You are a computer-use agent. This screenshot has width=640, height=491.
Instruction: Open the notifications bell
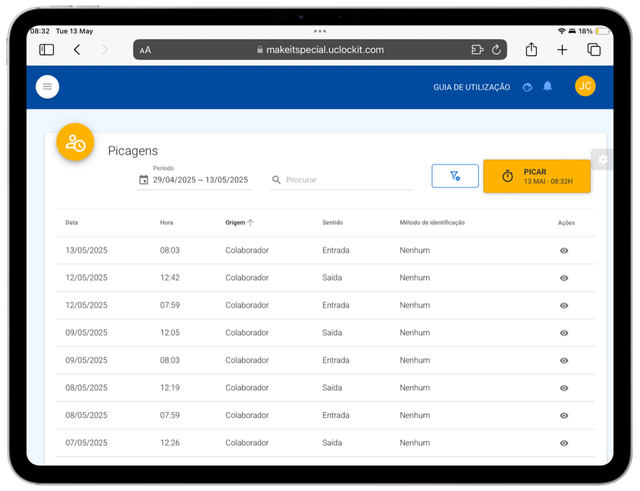click(547, 86)
